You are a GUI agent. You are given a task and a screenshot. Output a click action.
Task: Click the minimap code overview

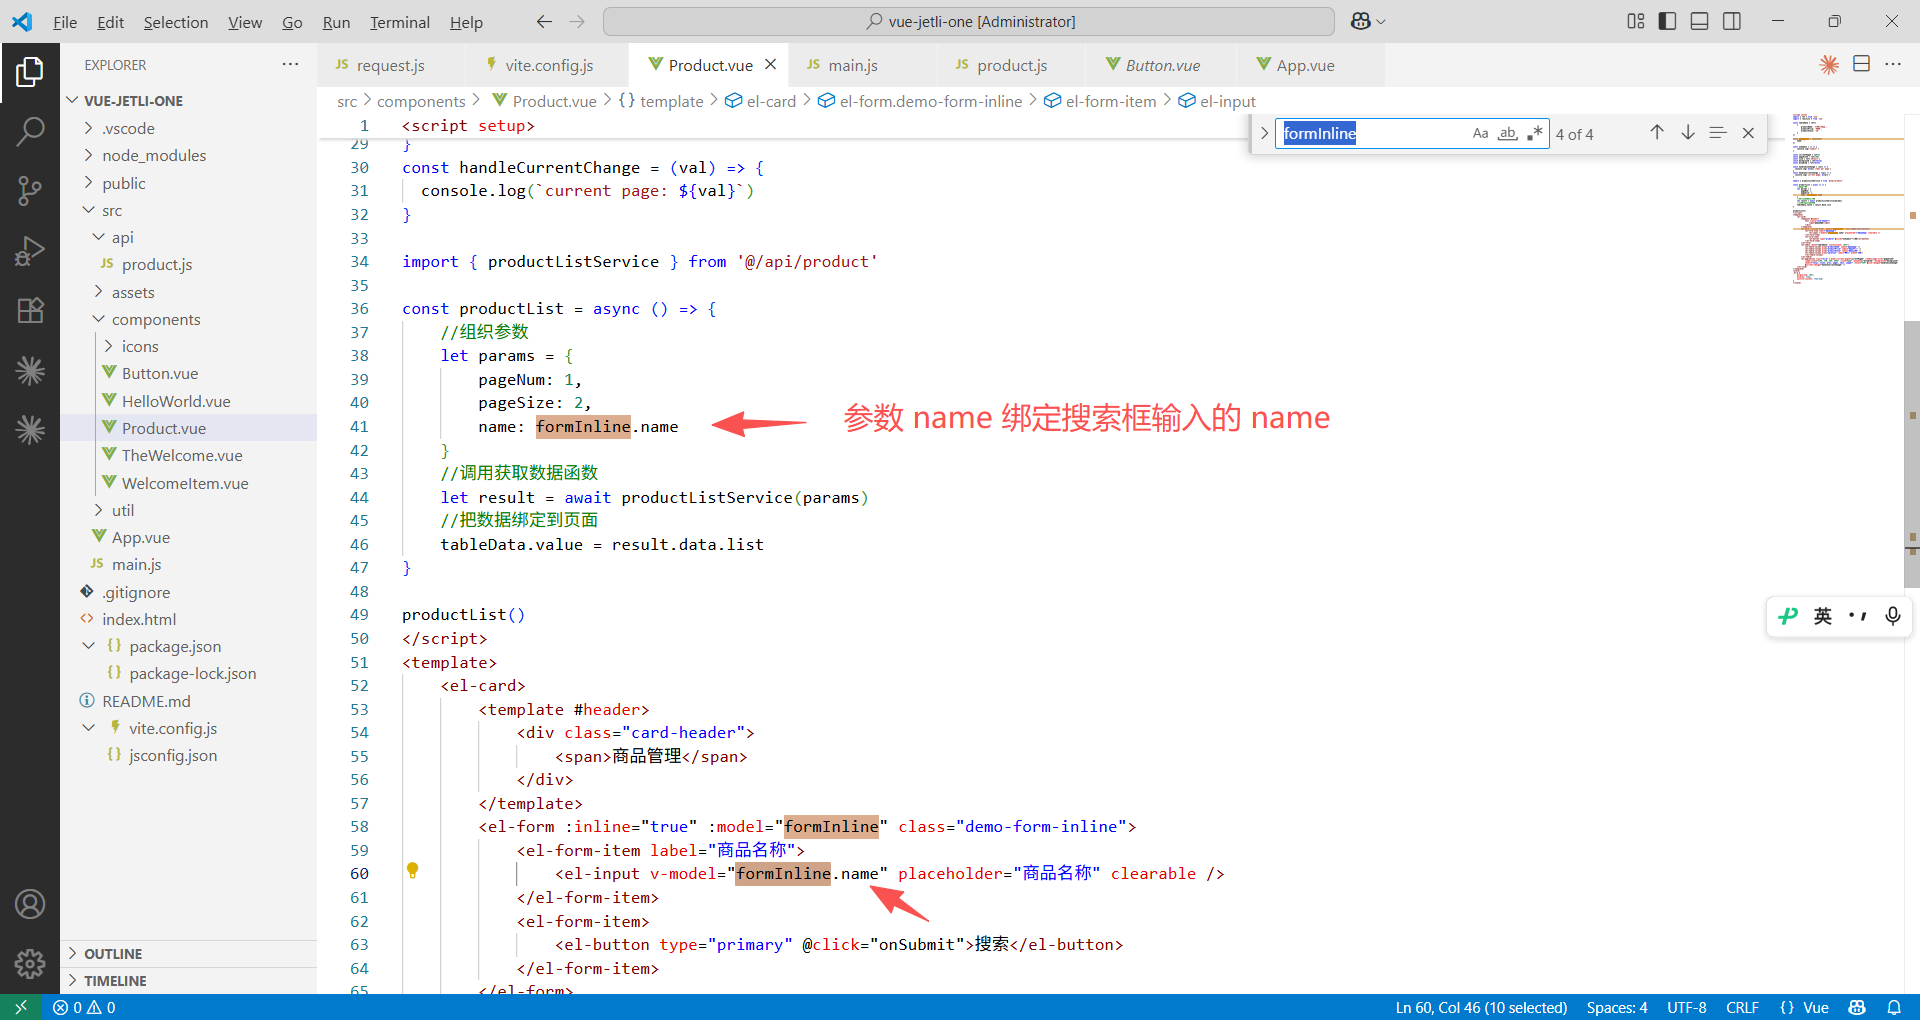tap(1846, 200)
